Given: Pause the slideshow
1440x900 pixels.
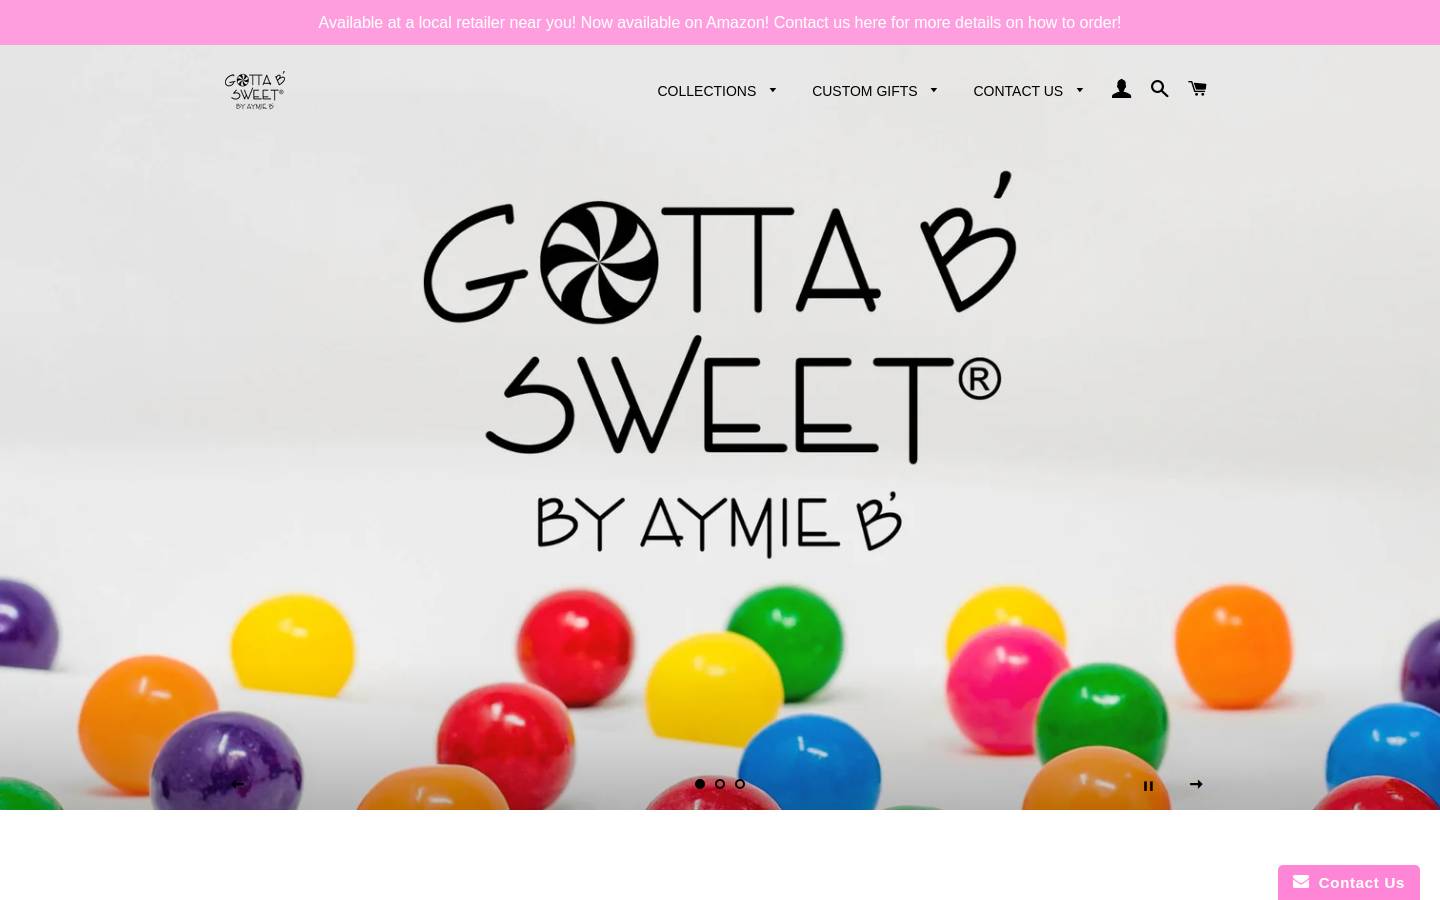Looking at the screenshot, I should tap(1148, 786).
